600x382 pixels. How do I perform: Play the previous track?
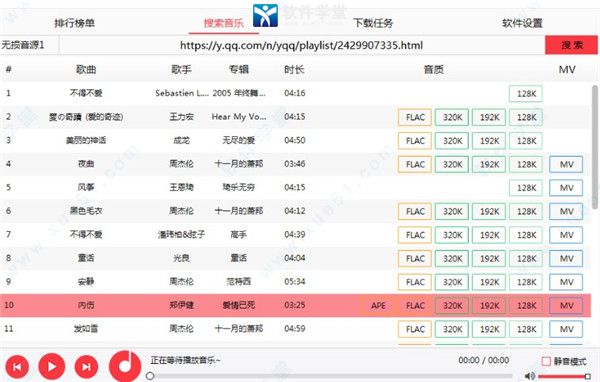[17, 367]
